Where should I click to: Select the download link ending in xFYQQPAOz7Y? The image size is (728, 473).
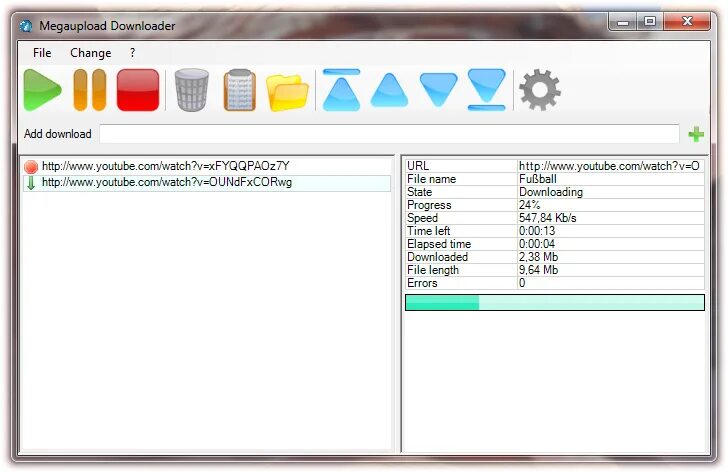tap(166, 166)
